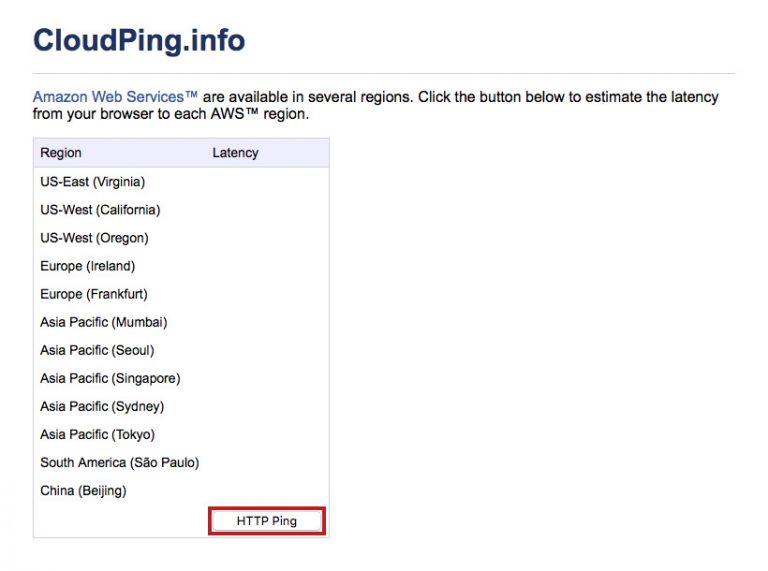Click the Region column header

tap(61, 153)
